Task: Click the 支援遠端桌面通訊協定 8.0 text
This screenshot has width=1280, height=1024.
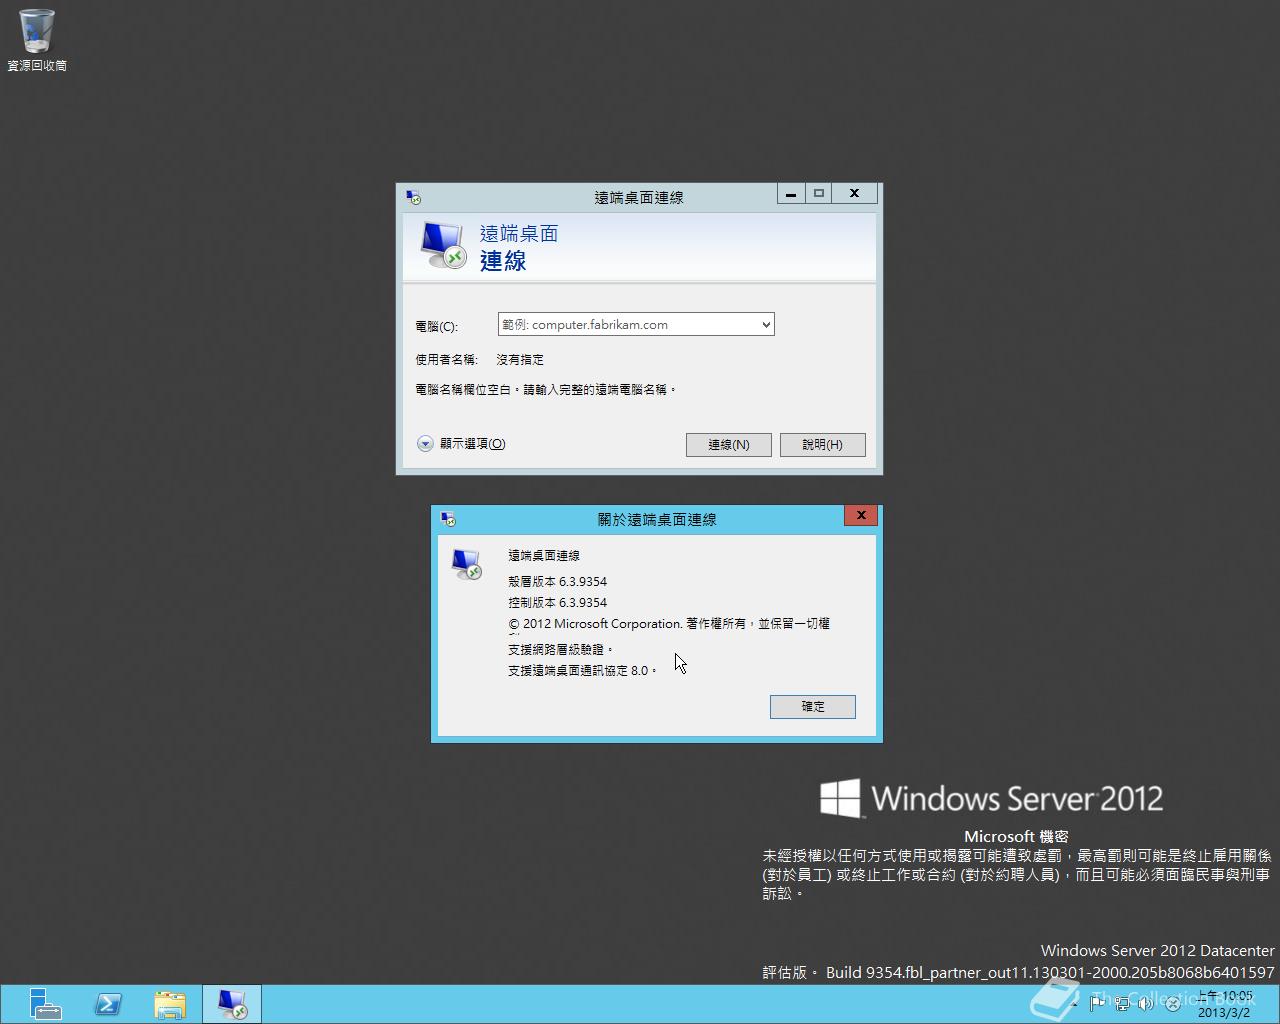Action: coord(583,671)
